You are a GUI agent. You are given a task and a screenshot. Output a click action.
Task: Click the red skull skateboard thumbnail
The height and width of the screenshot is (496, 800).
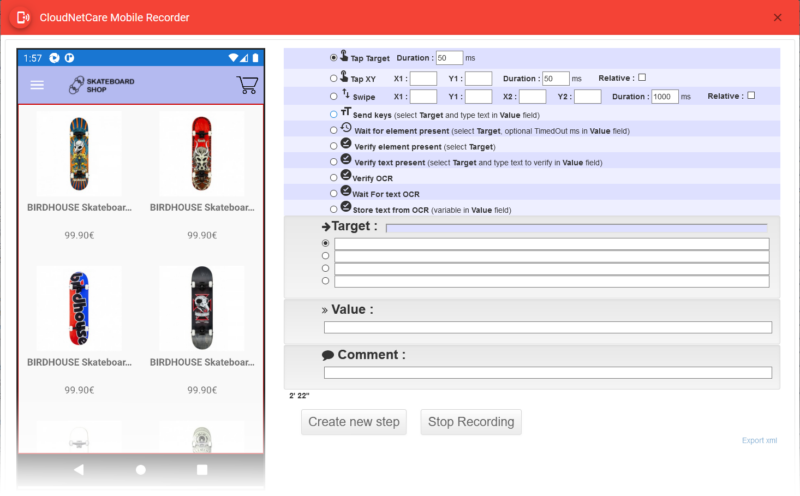coord(202,154)
